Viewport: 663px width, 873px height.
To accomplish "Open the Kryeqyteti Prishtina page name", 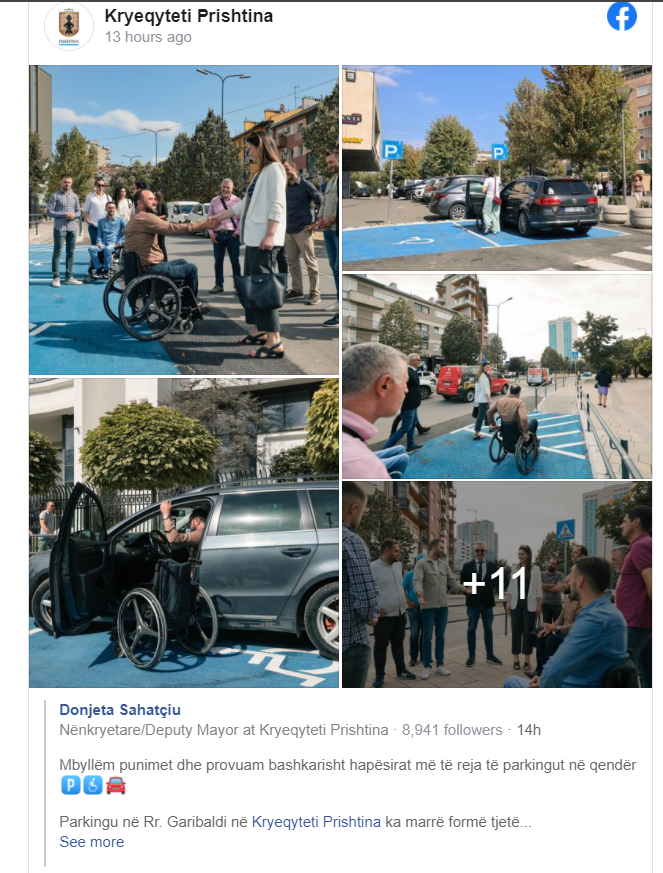I will (x=189, y=16).
